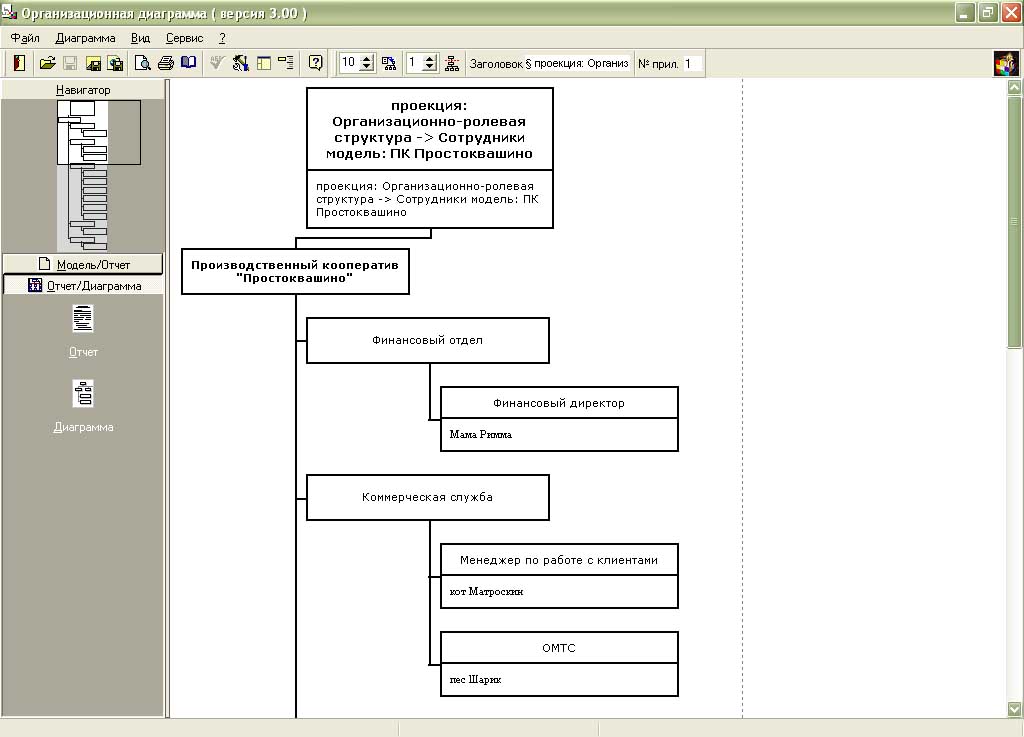This screenshot has height=737, width=1024.
Task: Click the diagram settings tools icon
Action: 240,63
